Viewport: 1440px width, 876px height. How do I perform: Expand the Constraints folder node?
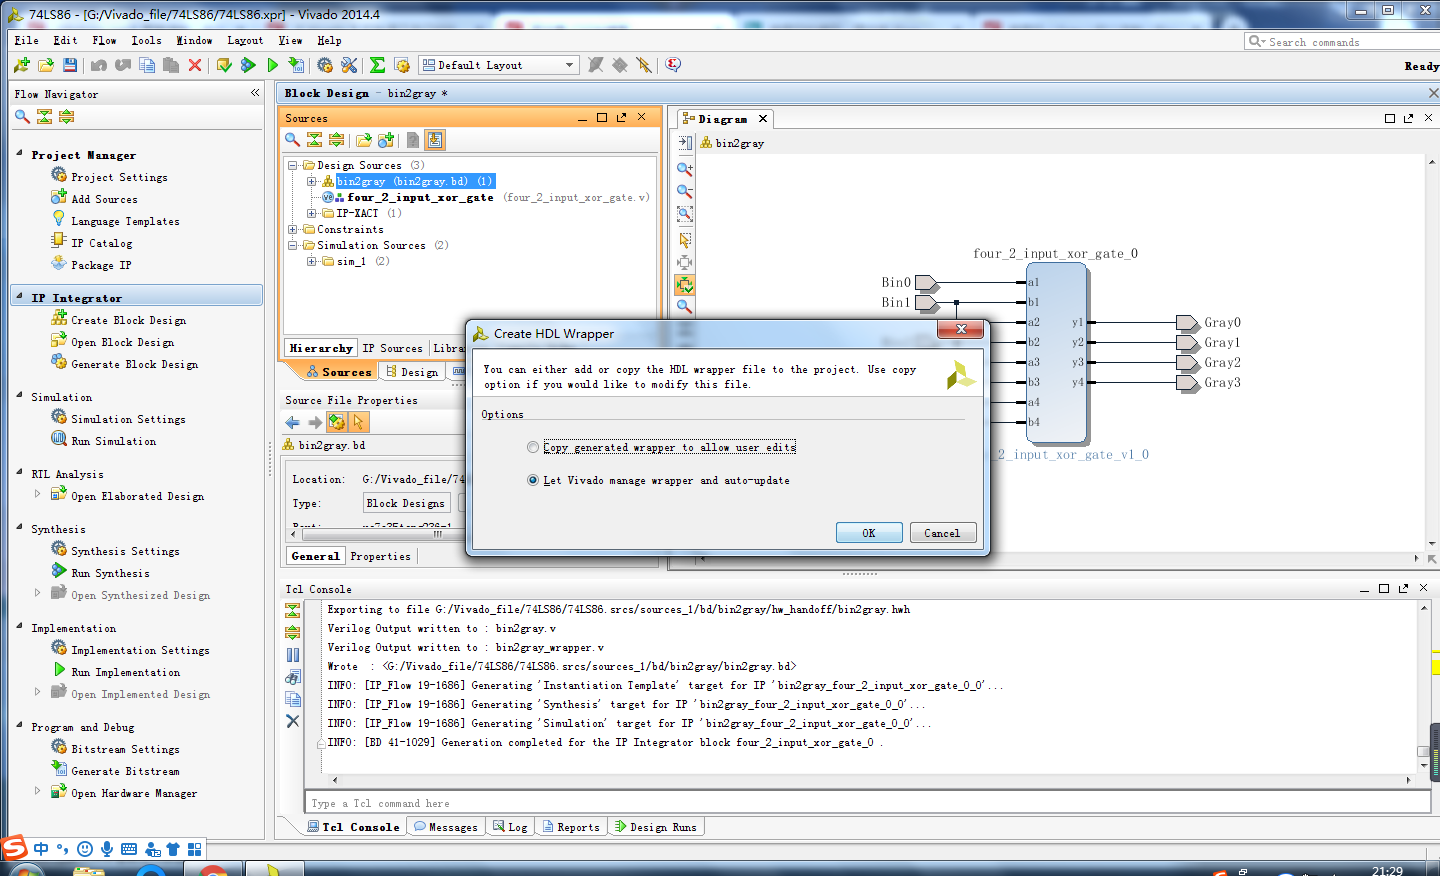pyautogui.click(x=293, y=230)
